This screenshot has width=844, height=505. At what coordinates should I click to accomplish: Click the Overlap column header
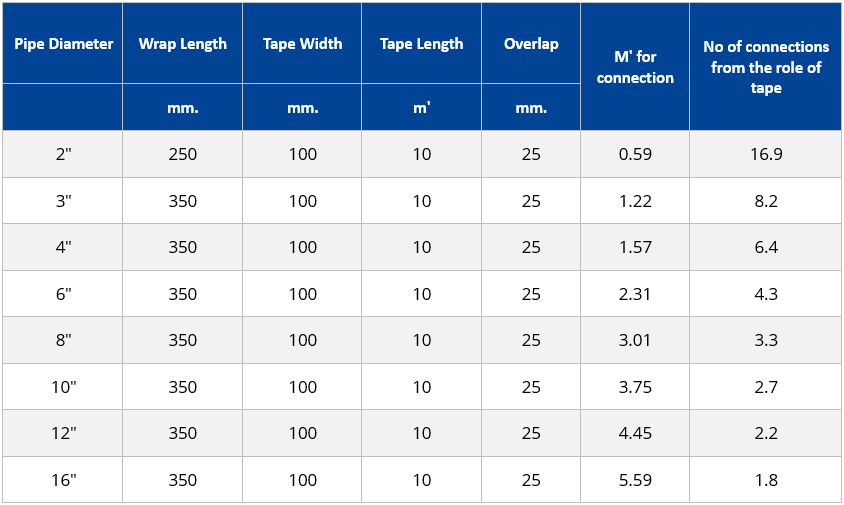pos(531,44)
